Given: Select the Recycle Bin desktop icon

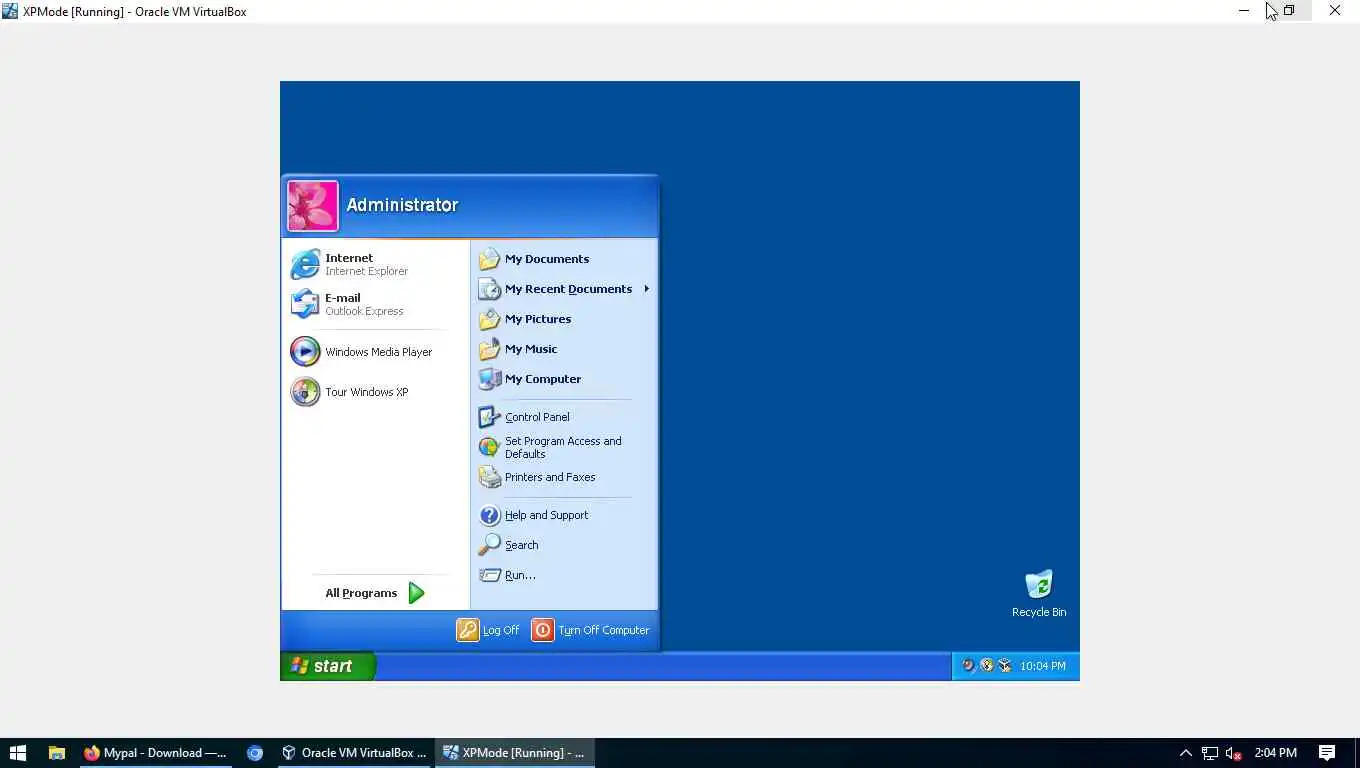Looking at the screenshot, I should coord(1039,594).
